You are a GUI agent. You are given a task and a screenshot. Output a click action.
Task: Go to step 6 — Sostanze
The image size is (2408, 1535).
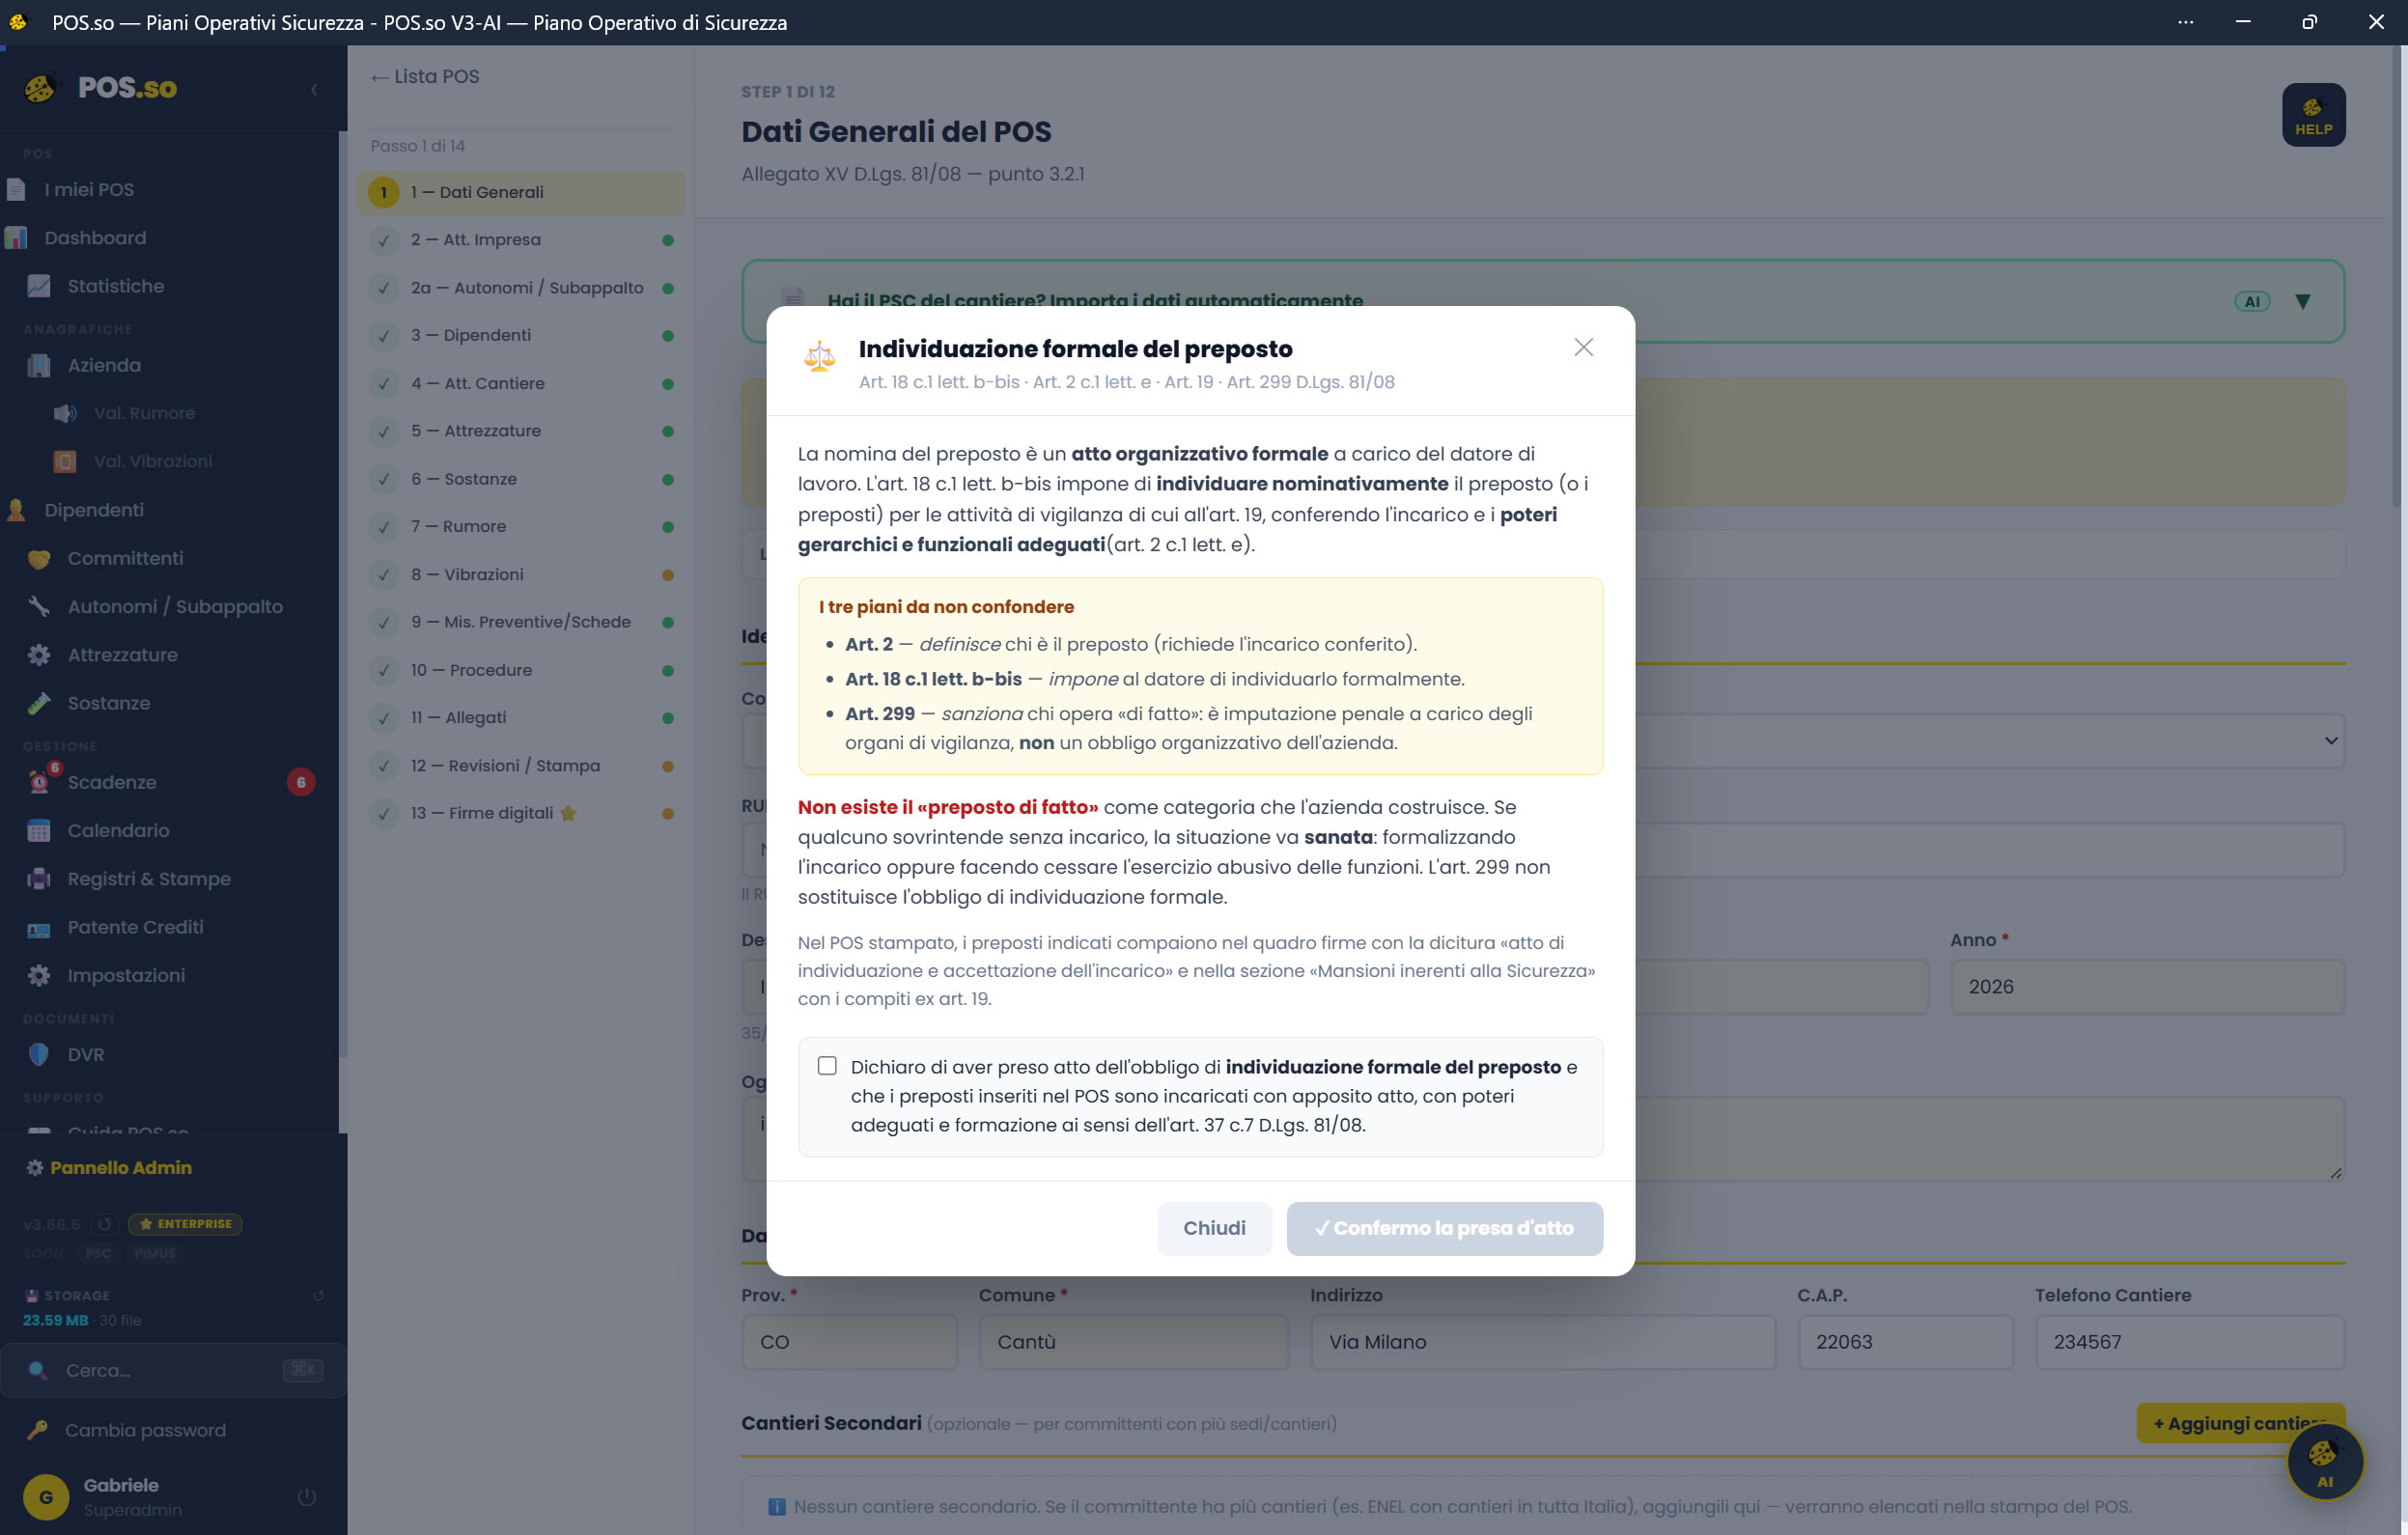[520, 479]
